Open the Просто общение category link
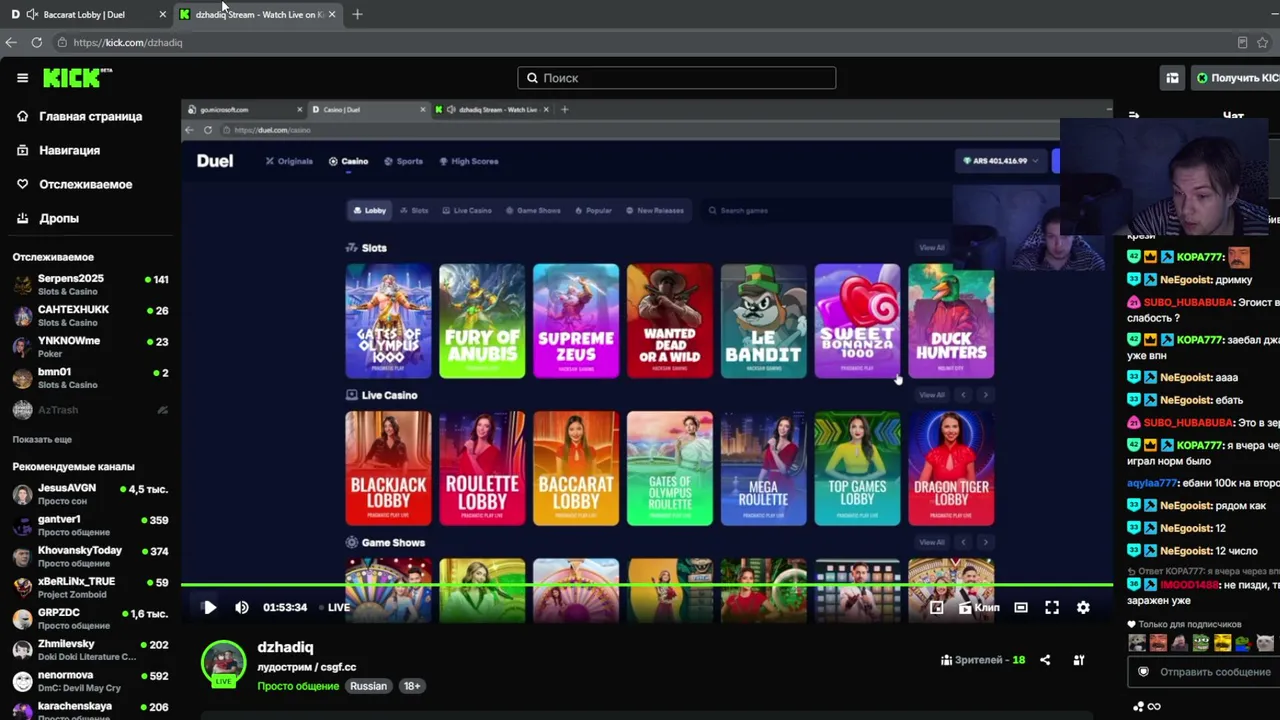Screen dimensions: 1280x720 (298, 686)
